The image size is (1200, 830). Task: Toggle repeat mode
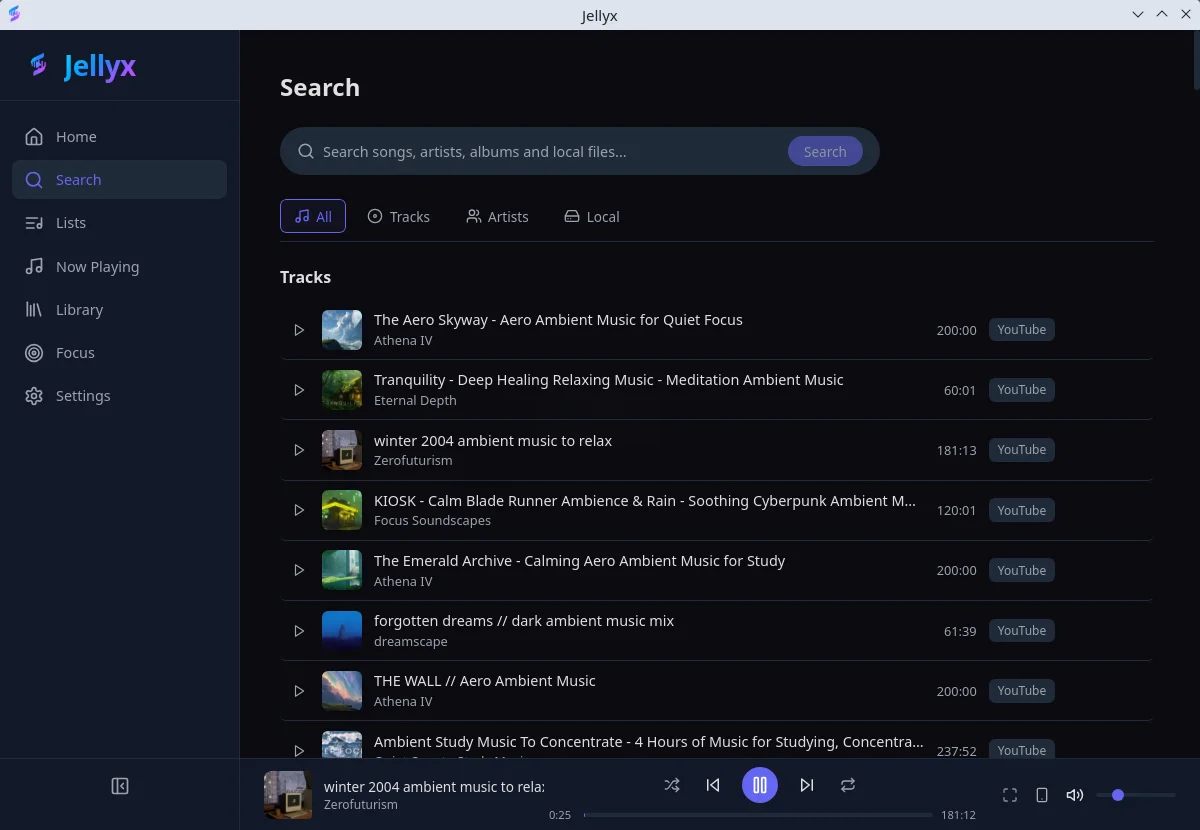[x=848, y=785]
